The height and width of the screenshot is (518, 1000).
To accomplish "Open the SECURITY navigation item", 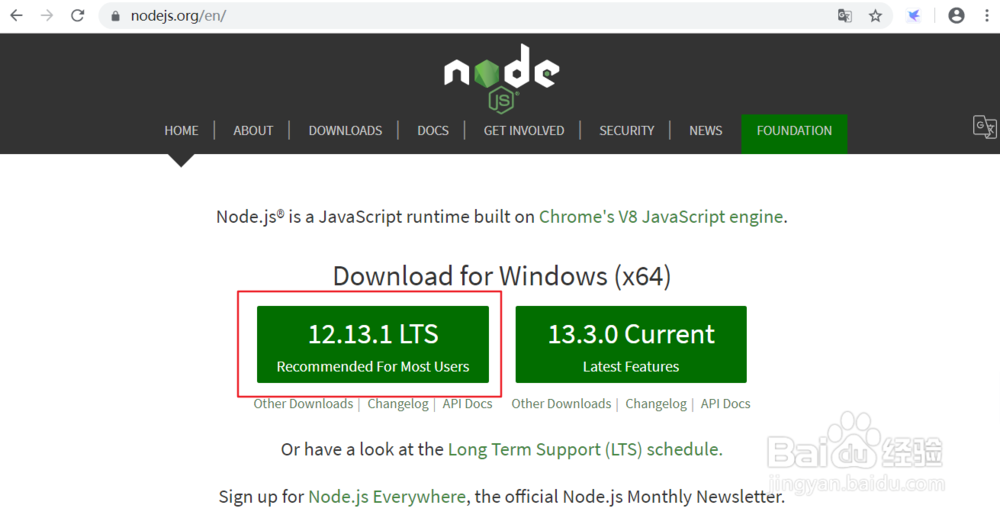I will tap(626, 131).
